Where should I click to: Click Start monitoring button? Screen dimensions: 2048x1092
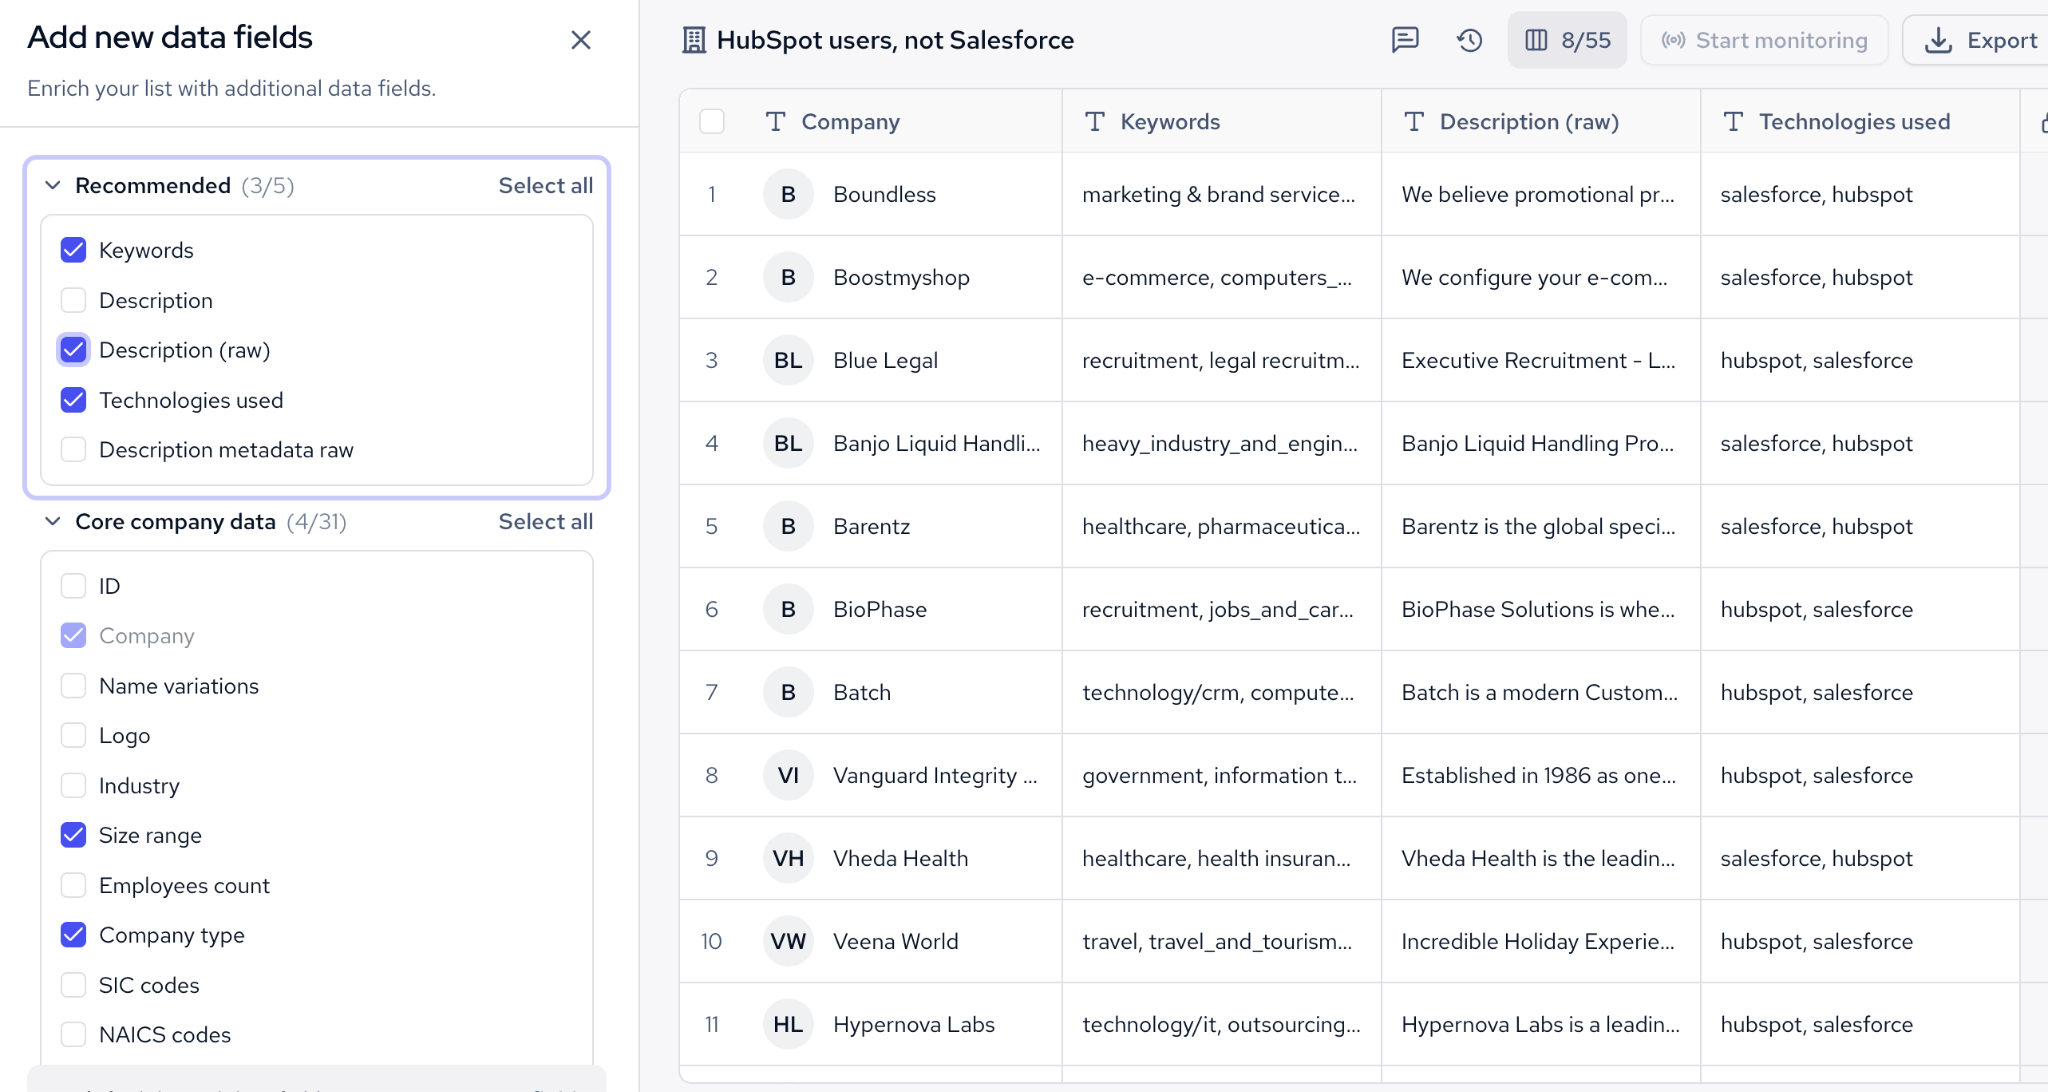[1764, 40]
